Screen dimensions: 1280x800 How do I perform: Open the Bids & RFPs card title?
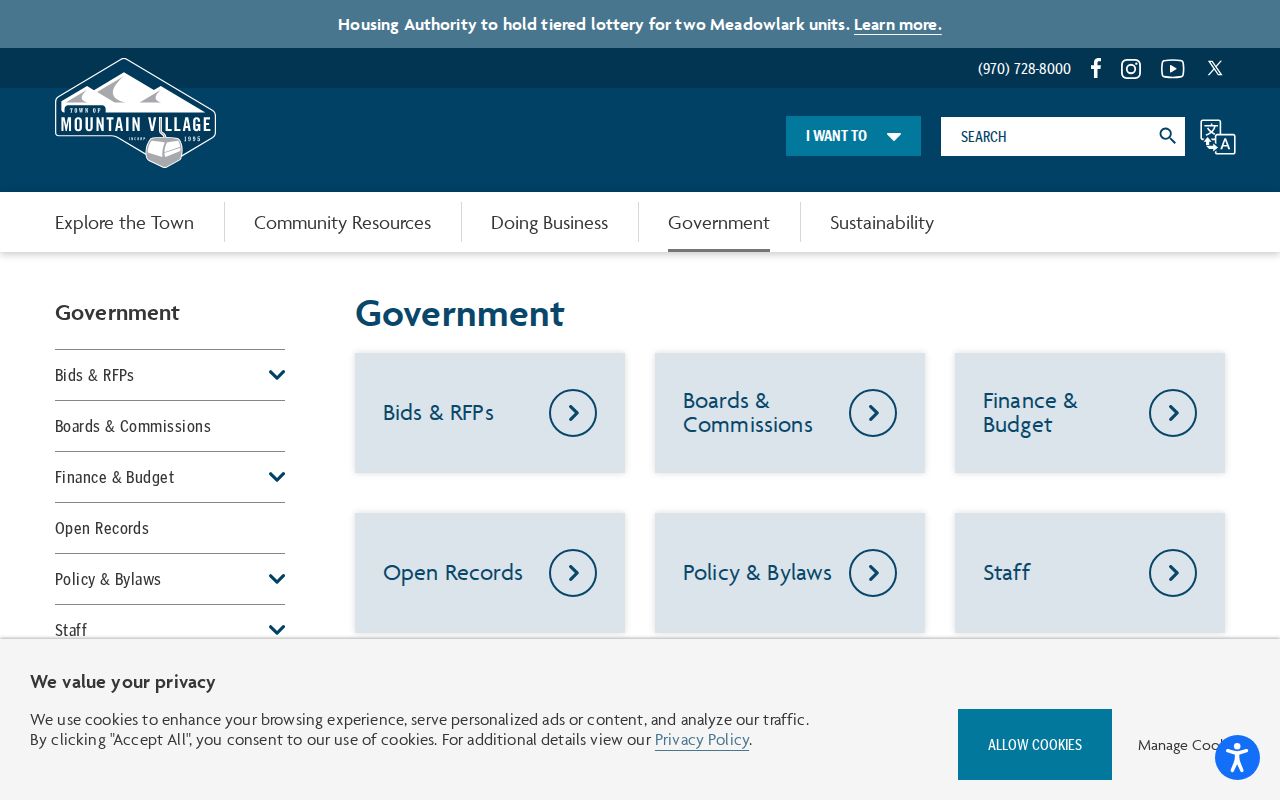[x=438, y=413]
